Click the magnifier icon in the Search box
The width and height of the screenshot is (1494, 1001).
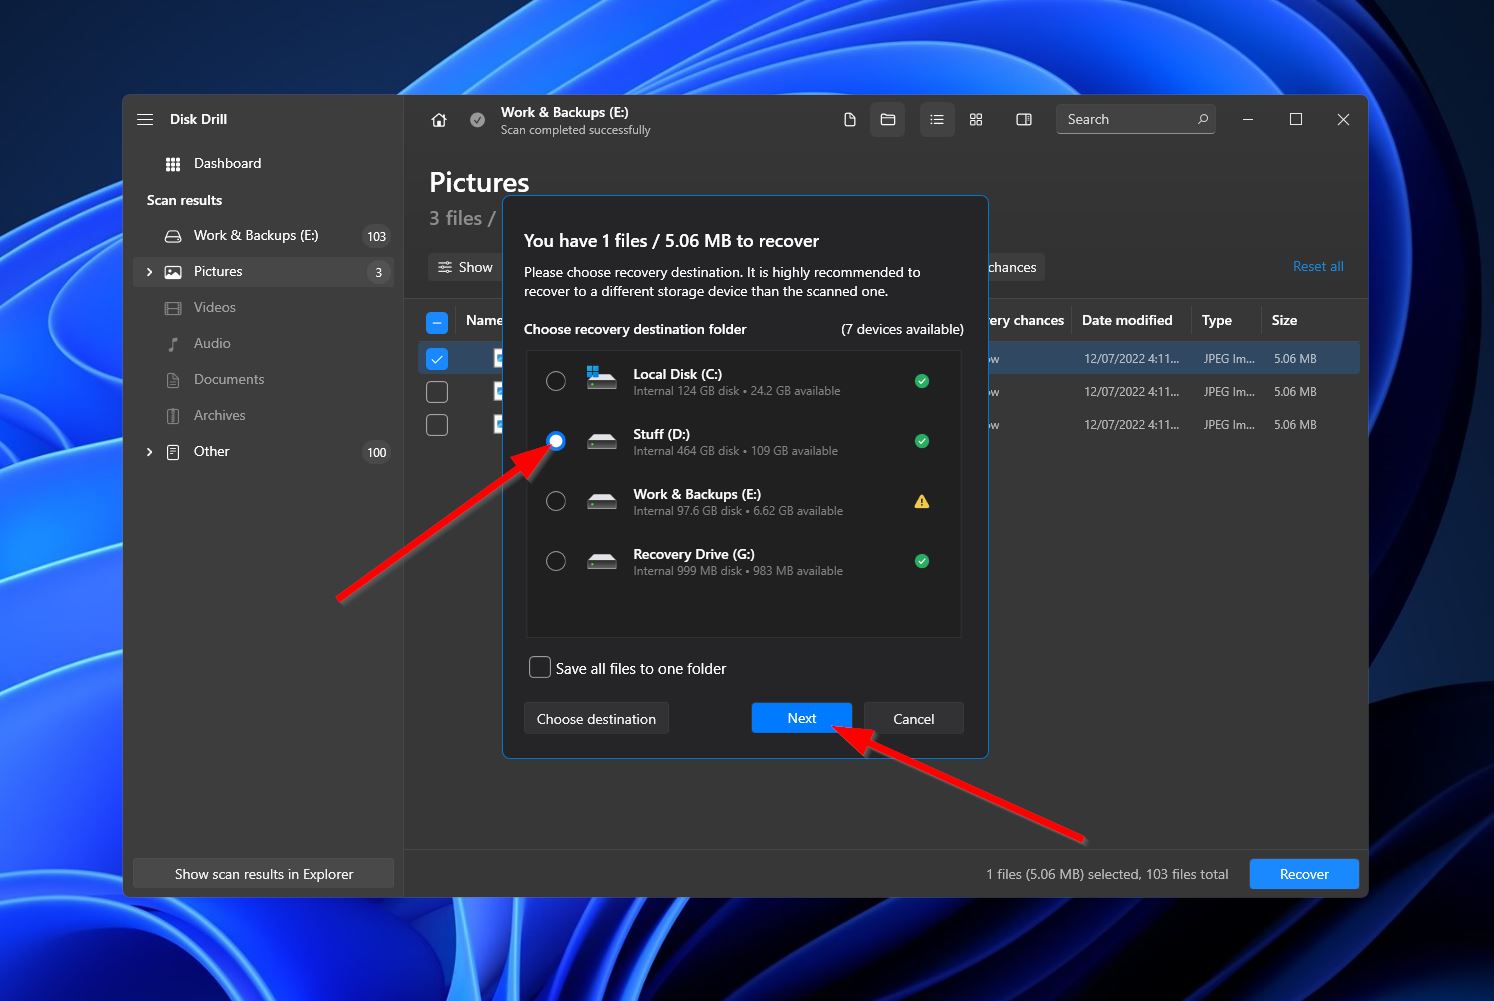click(x=1203, y=119)
